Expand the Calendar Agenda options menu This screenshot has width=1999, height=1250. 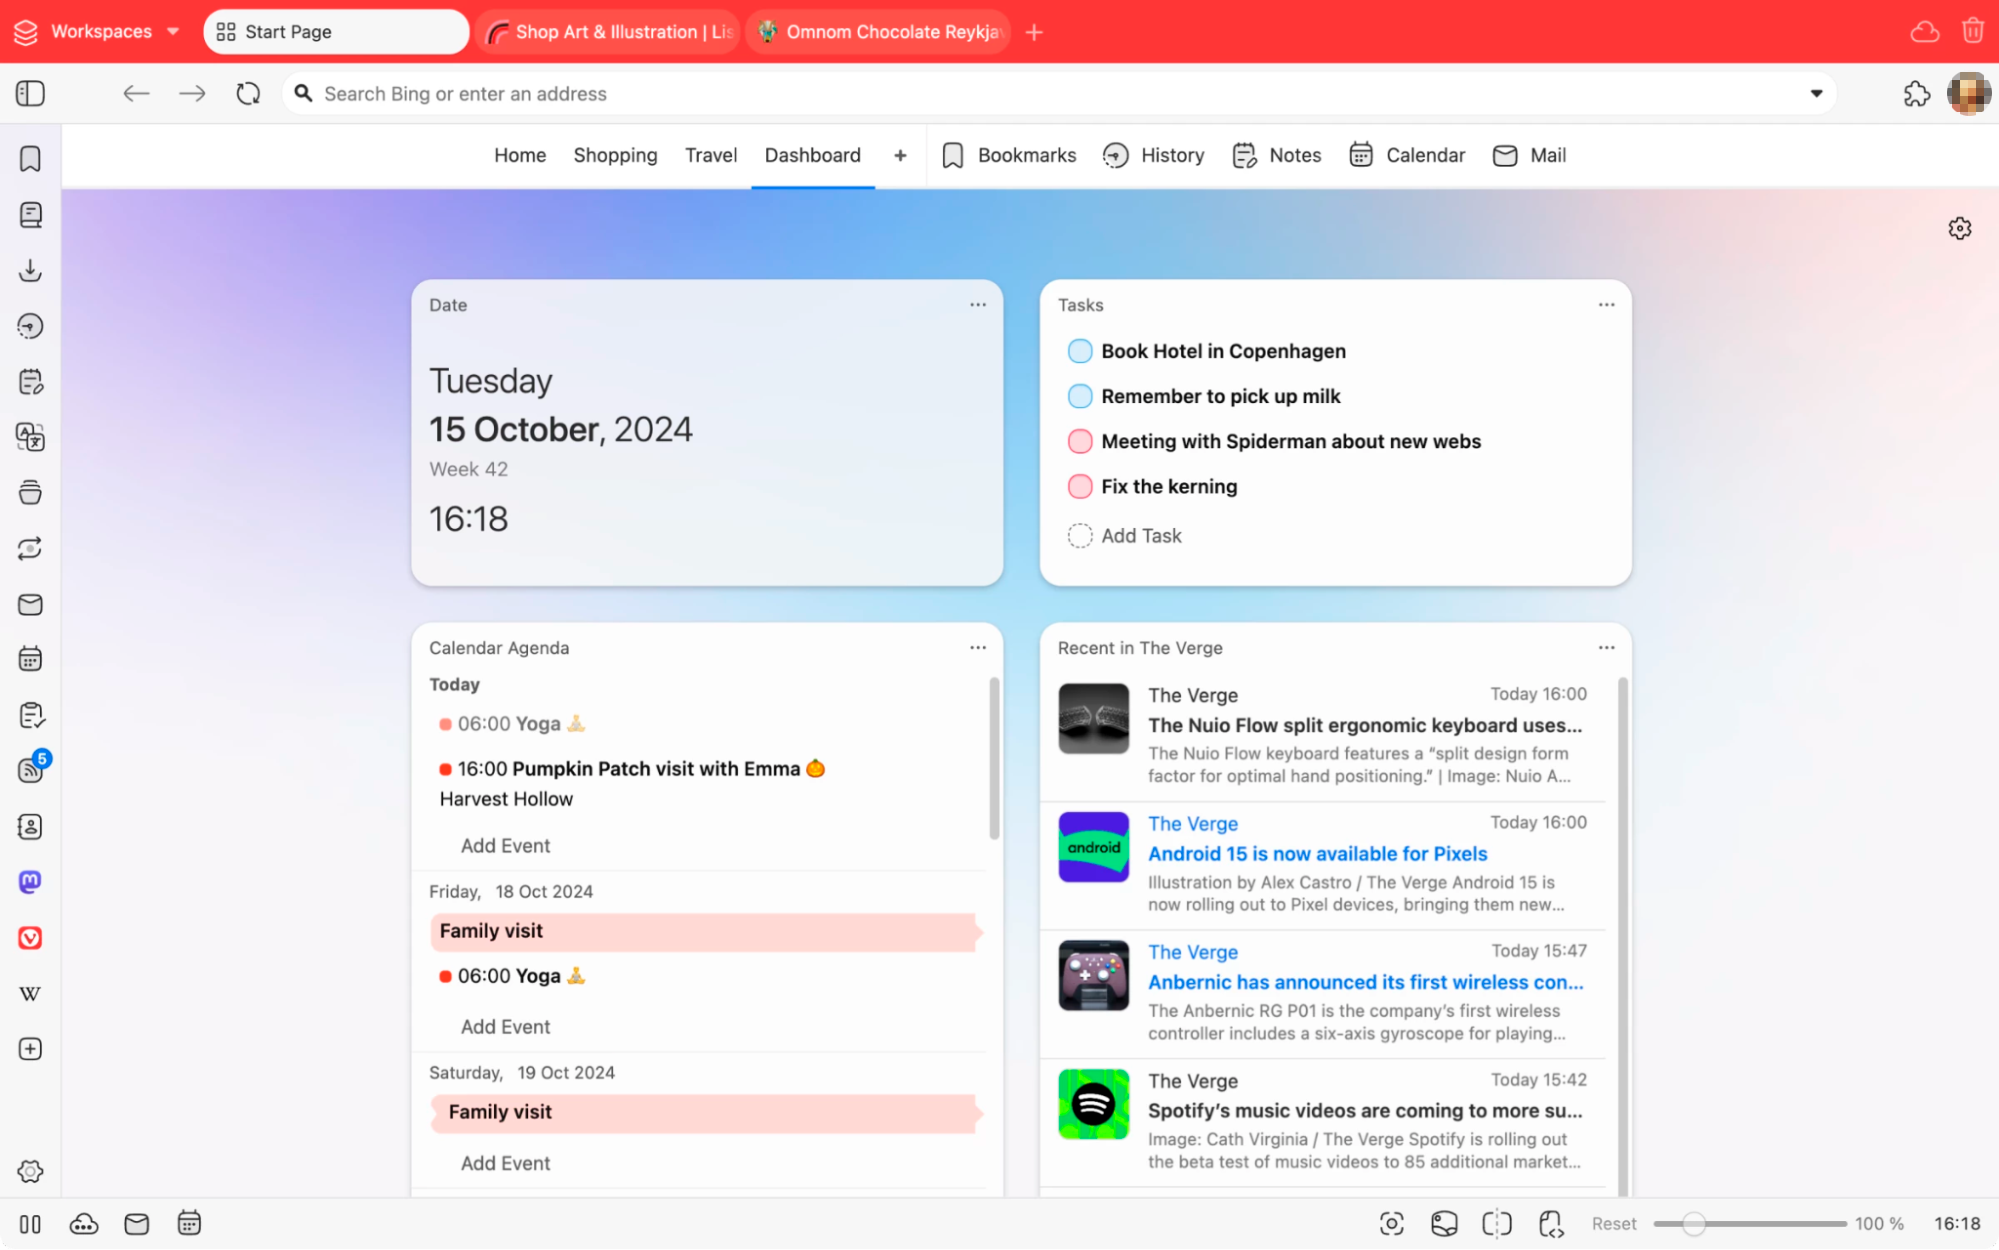click(978, 648)
